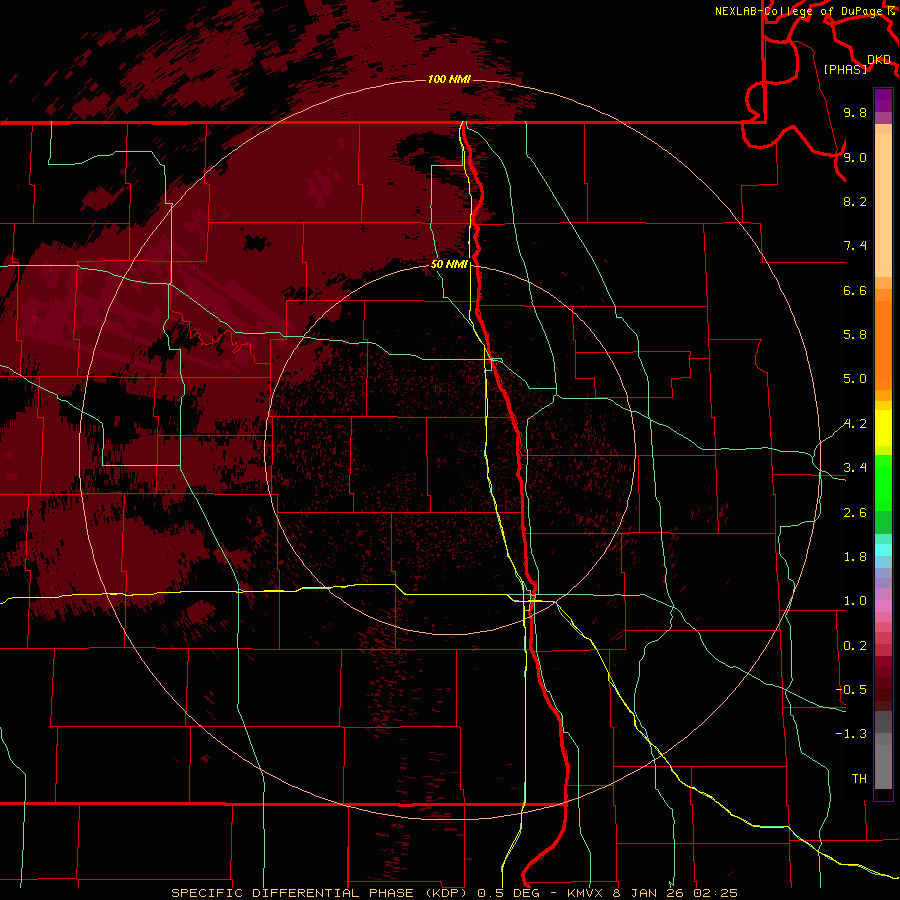Click the NEXLAB-College of DuPage credit text
Viewport: 900px width, 900px height.
click(799, 11)
